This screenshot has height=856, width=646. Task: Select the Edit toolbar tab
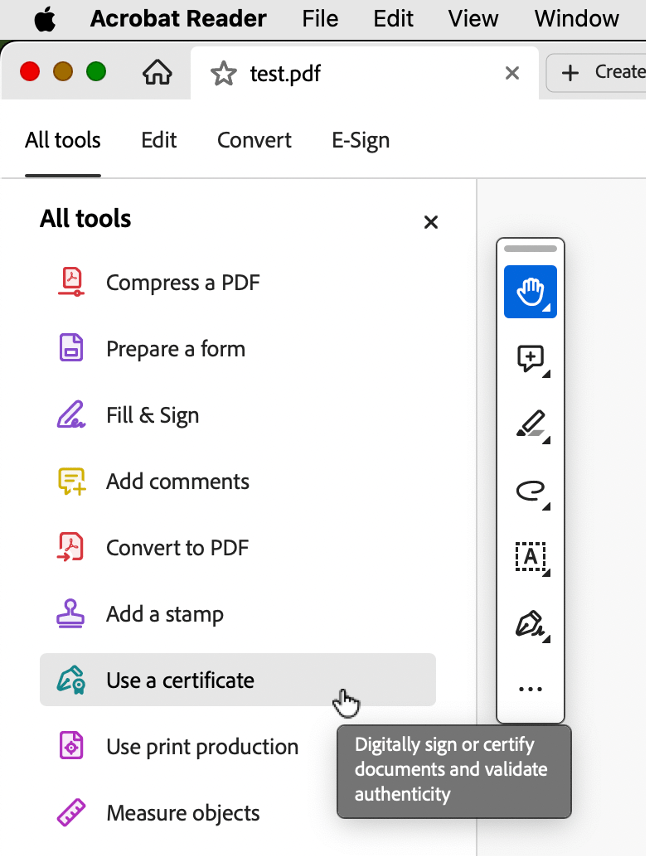[x=159, y=140]
